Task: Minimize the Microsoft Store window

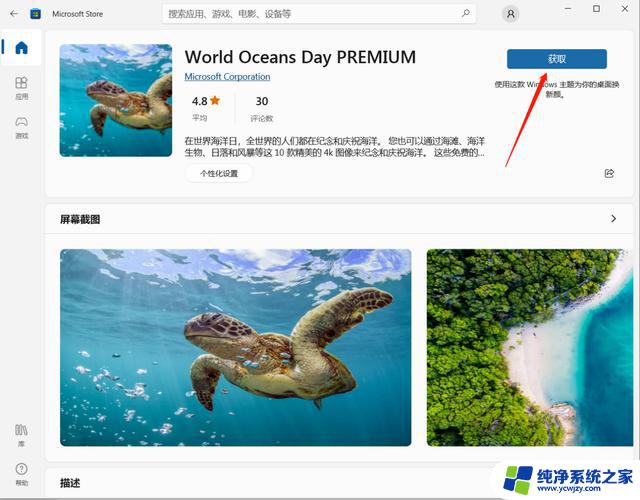Action: 568,9
